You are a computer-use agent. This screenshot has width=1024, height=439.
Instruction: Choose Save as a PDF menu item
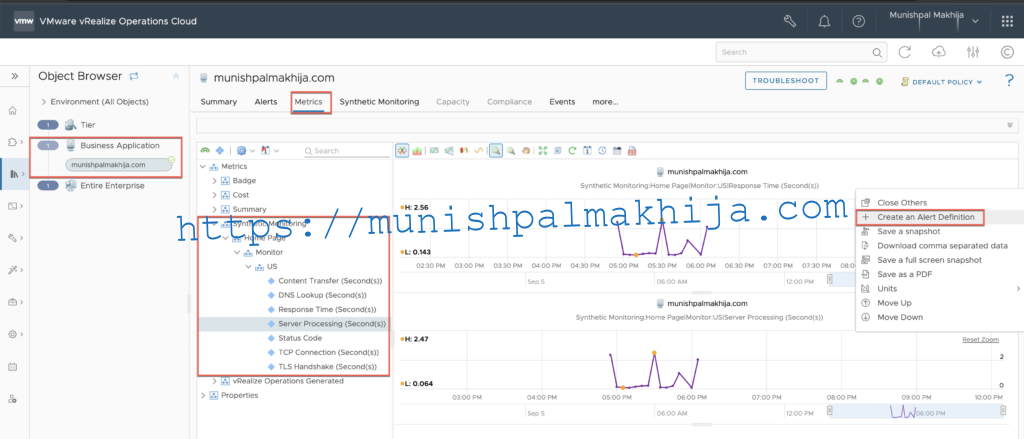[x=904, y=274]
